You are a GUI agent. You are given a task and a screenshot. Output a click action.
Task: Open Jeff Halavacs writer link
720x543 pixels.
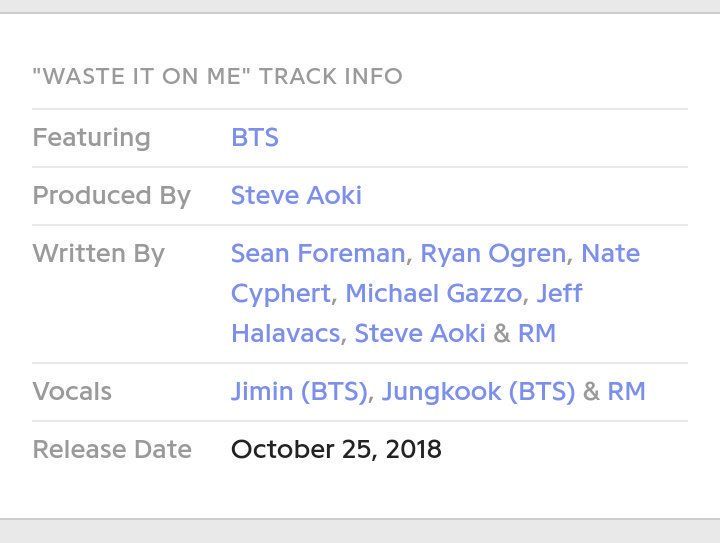pyautogui.click(x=559, y=293)
